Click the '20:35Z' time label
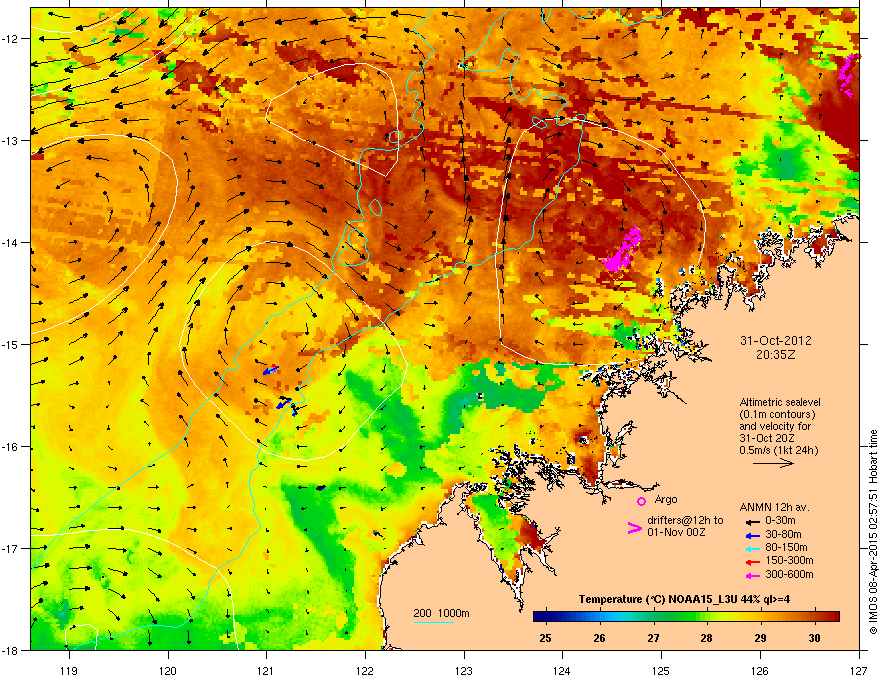880x680 pixels. point(776,355)
